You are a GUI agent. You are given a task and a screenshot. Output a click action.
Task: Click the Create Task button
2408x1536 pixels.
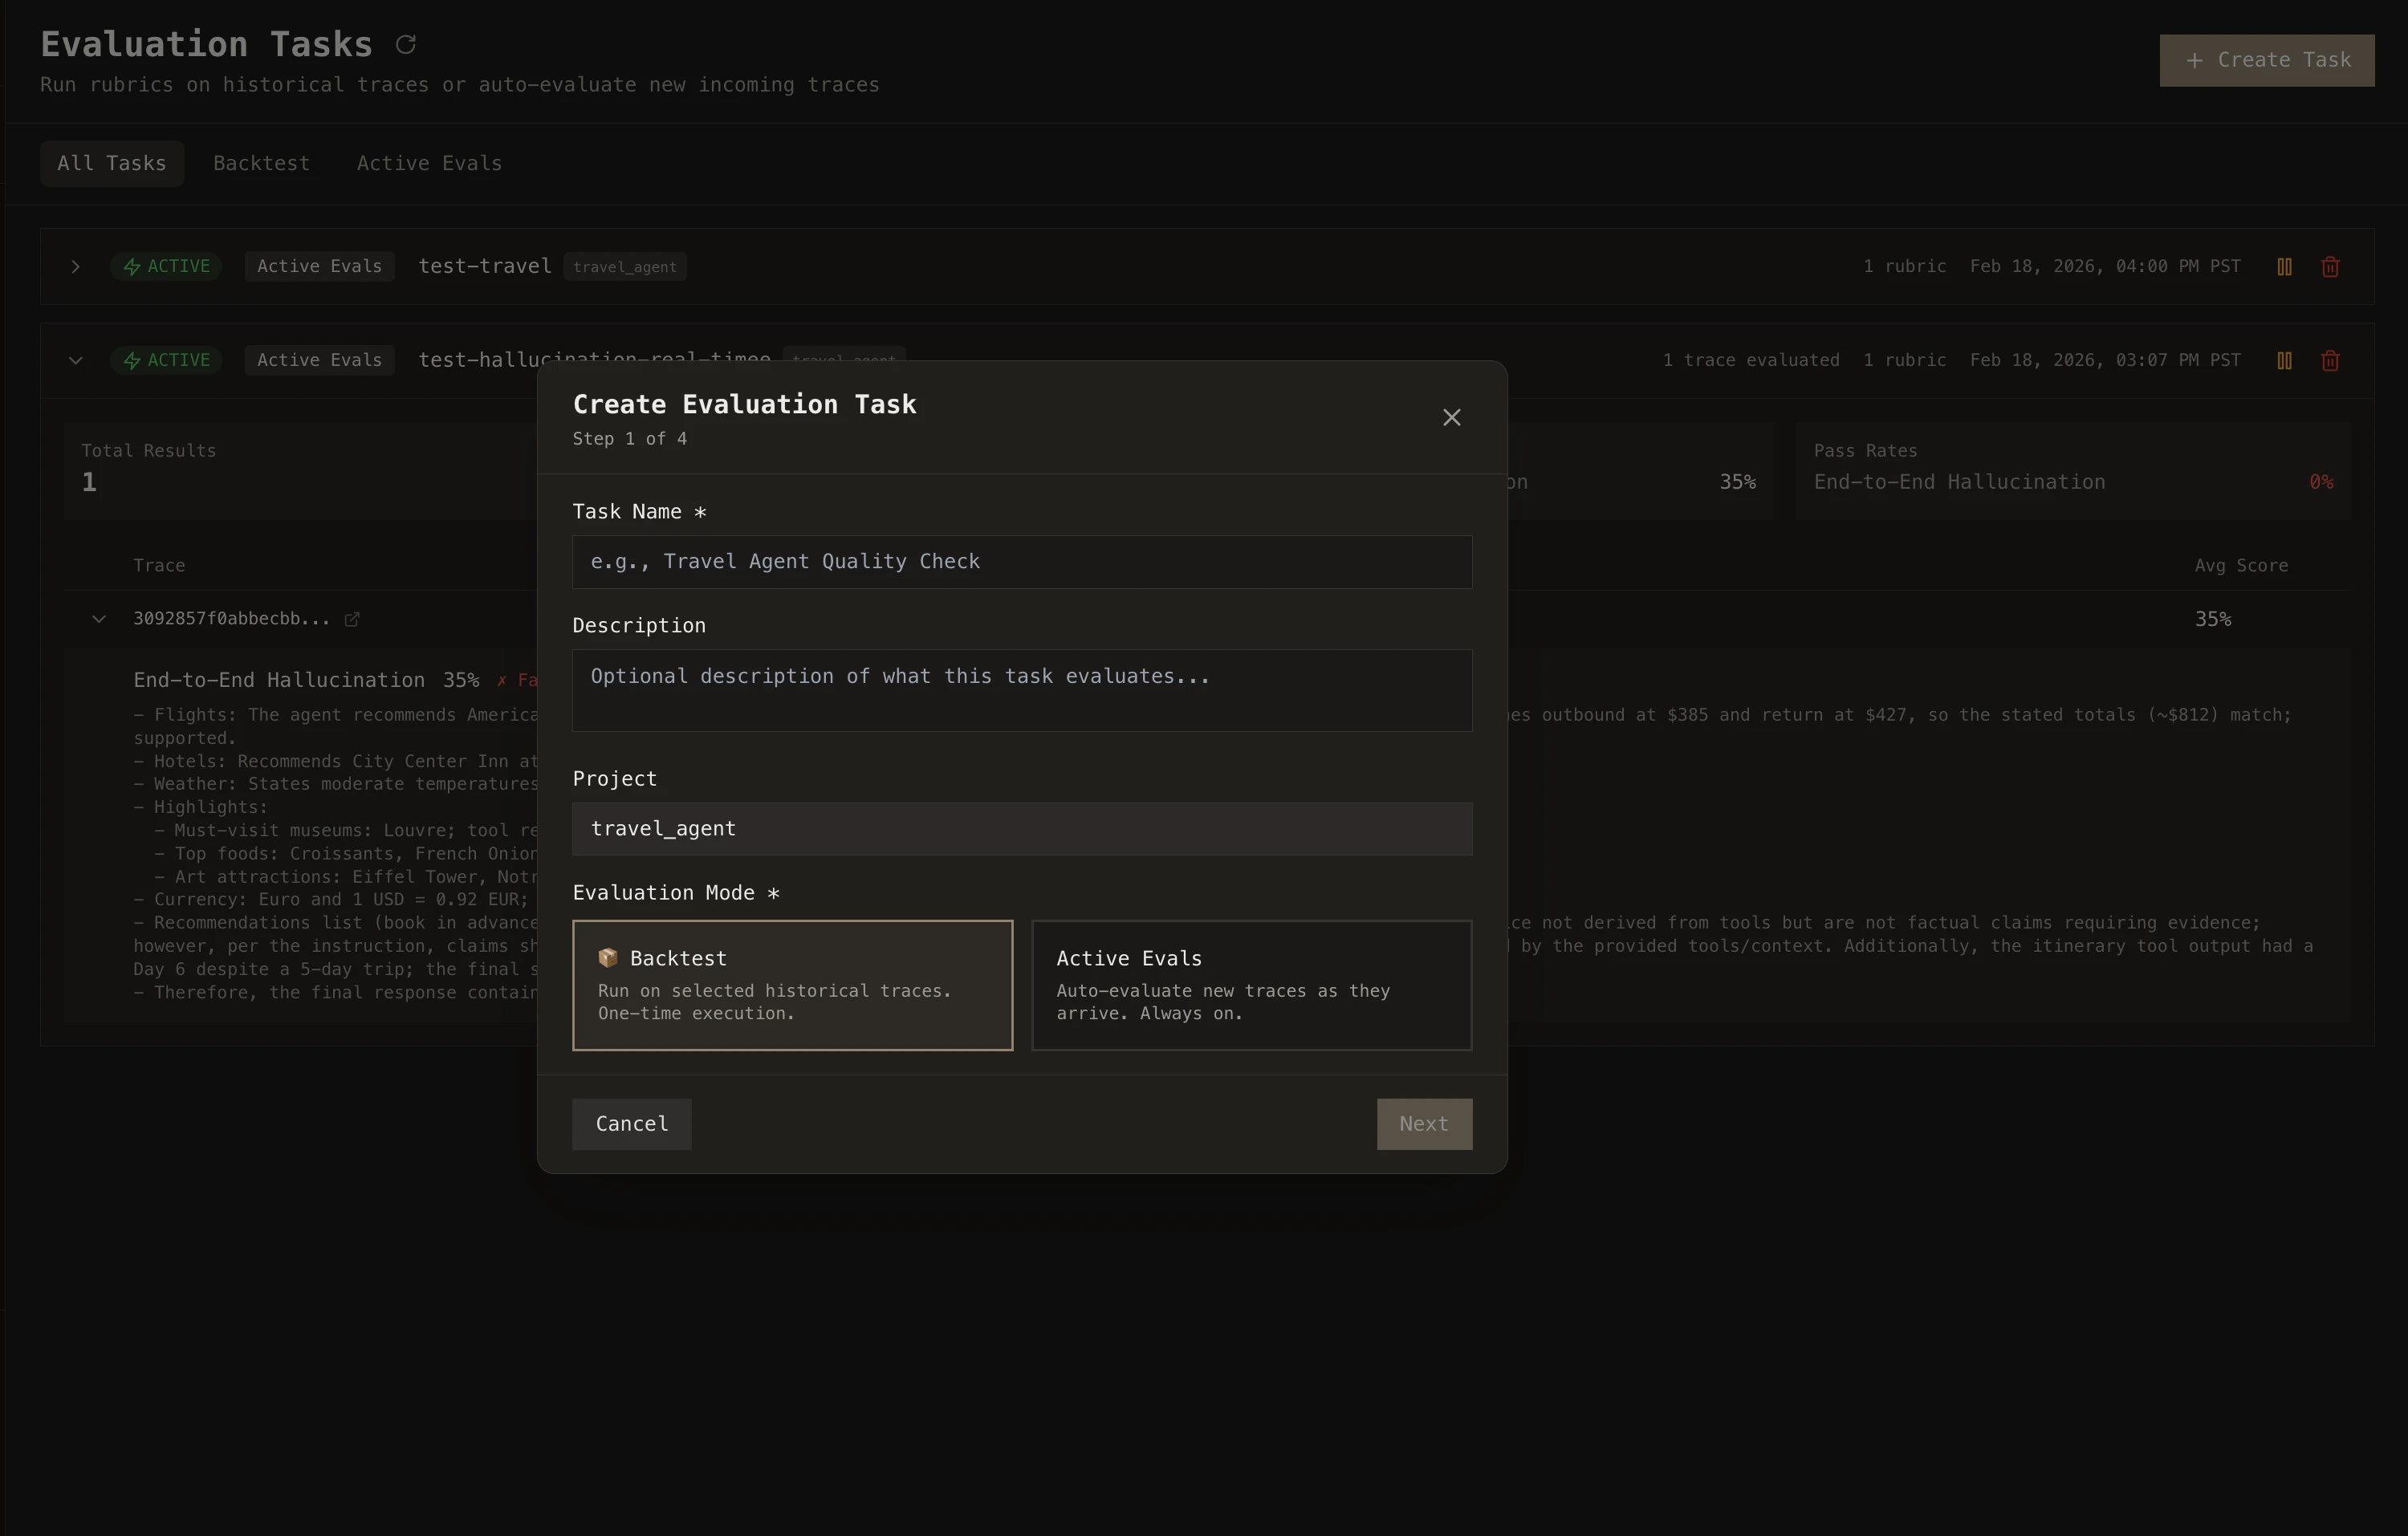[2266, 60]
